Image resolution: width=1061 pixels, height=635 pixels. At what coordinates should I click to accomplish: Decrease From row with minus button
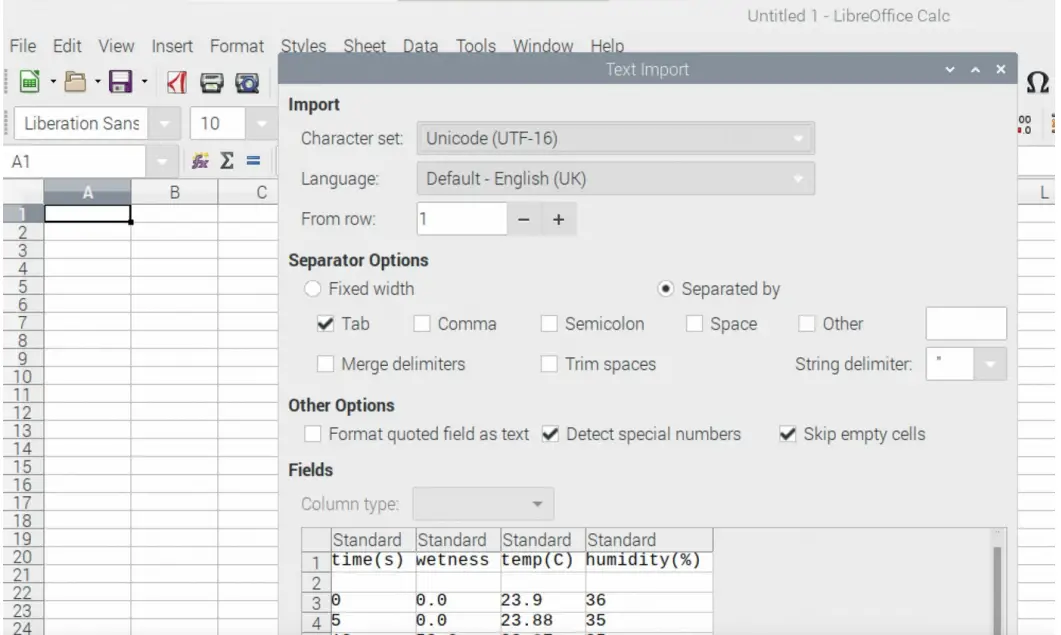(x=524, y=219)
